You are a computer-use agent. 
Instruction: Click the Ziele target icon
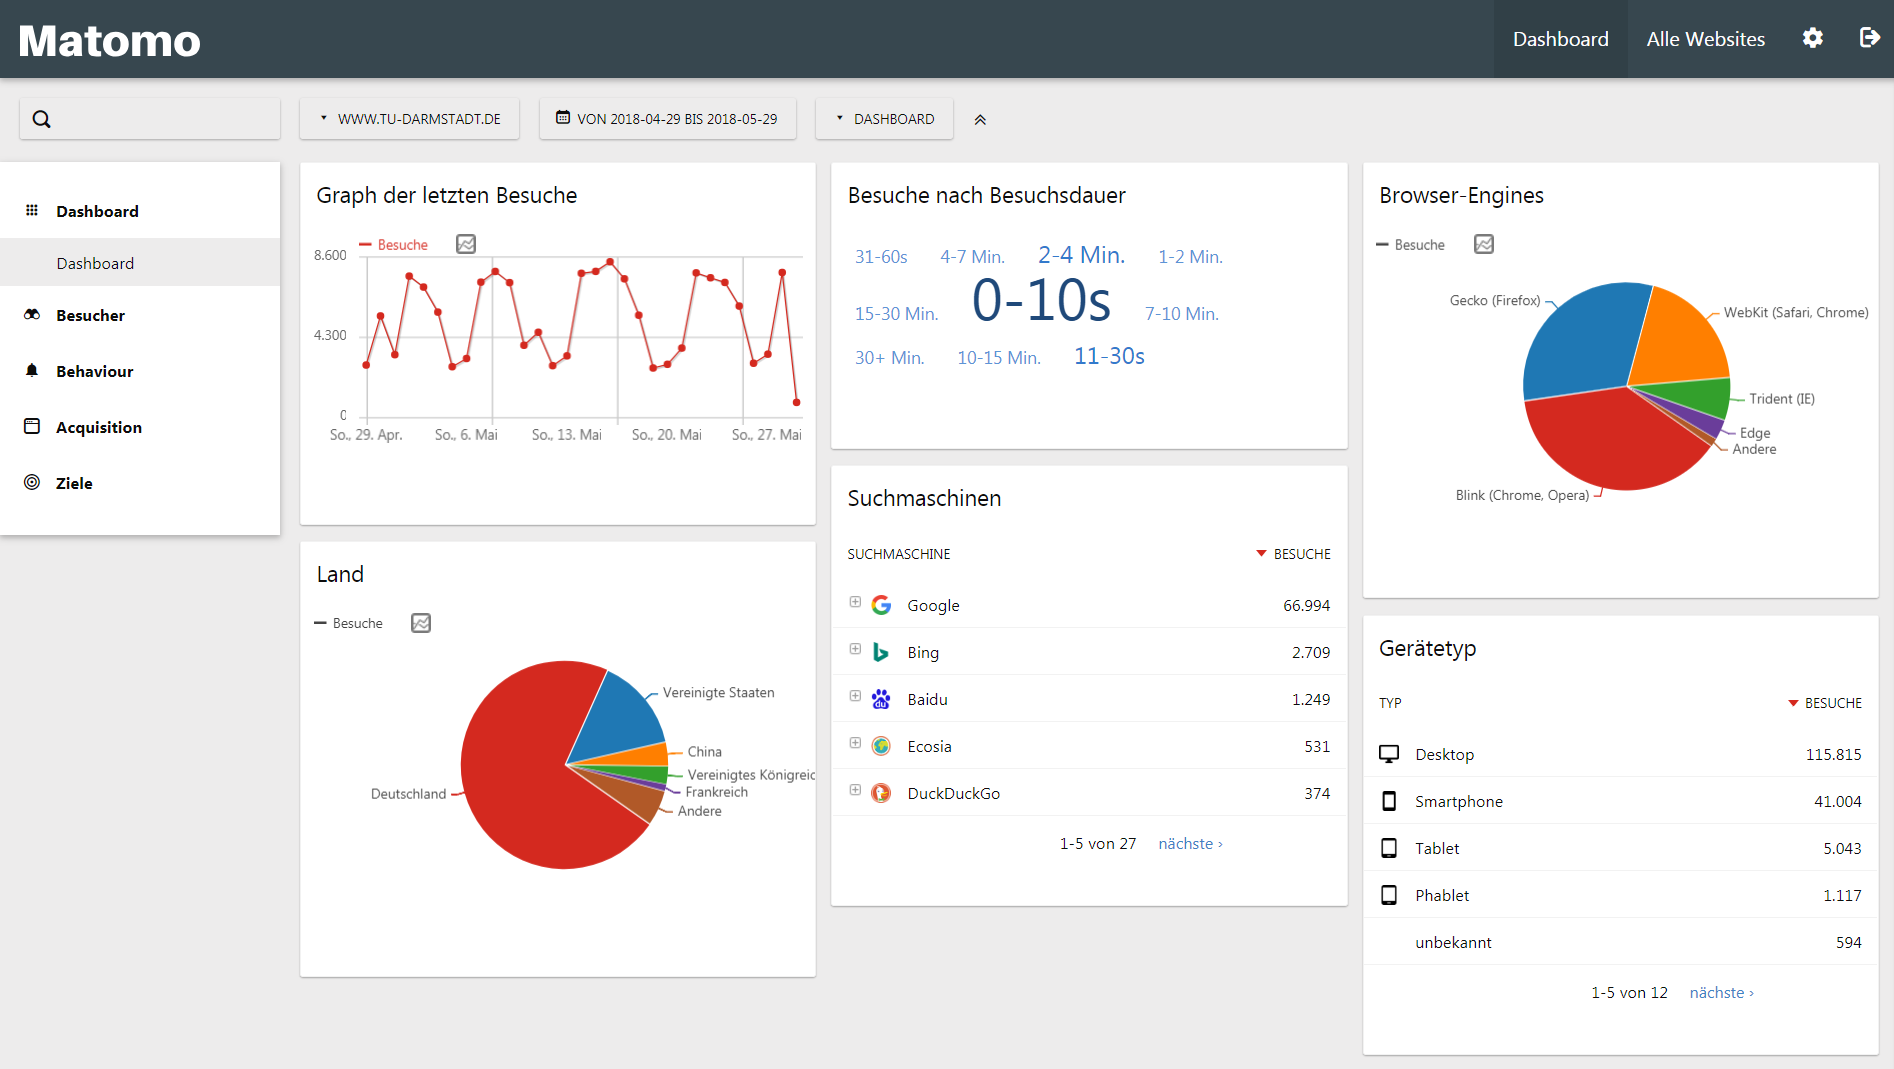32,482
